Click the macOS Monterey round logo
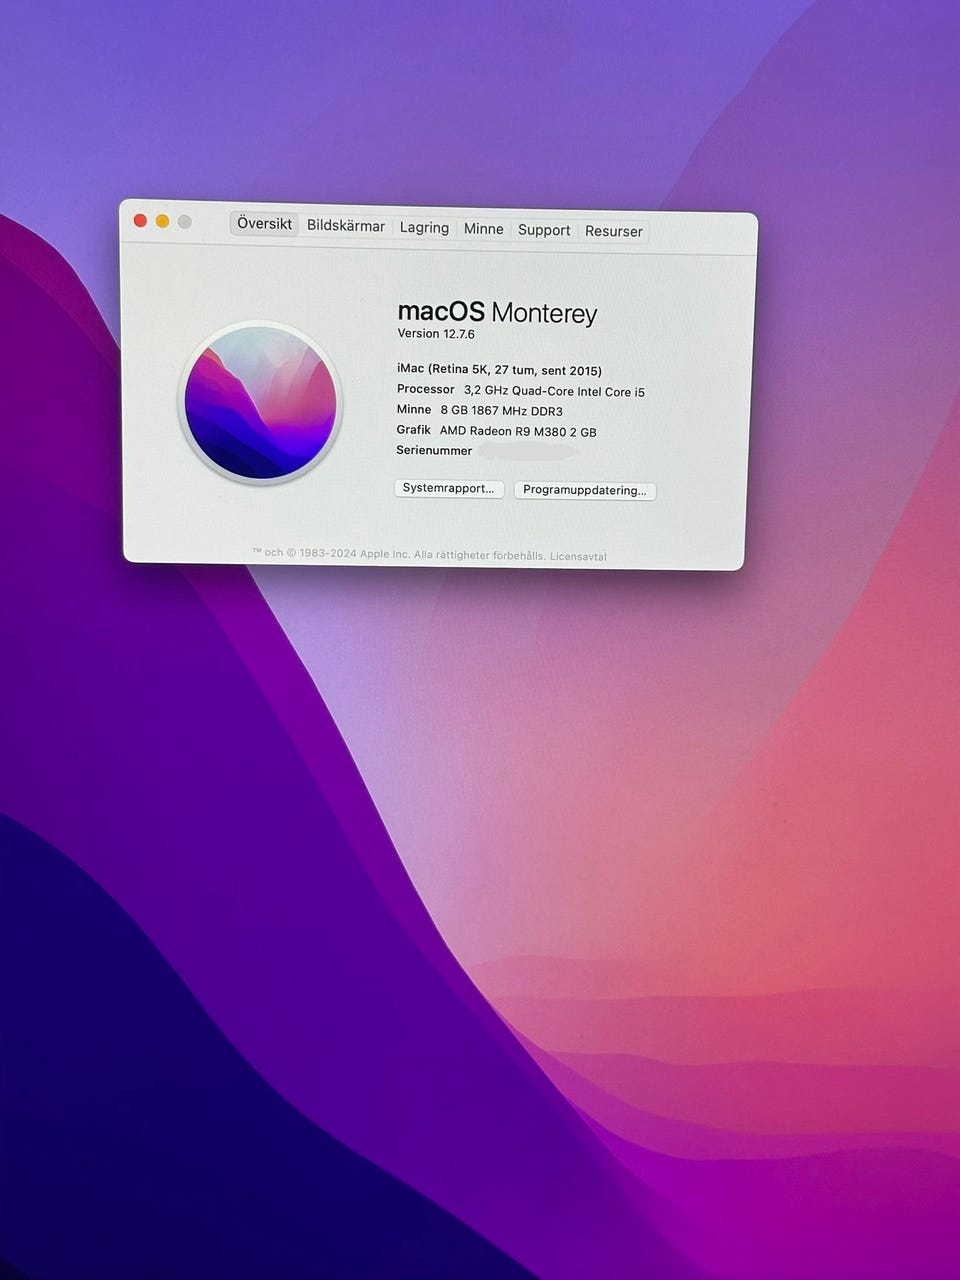960x1280 pixels. point(261,403)
